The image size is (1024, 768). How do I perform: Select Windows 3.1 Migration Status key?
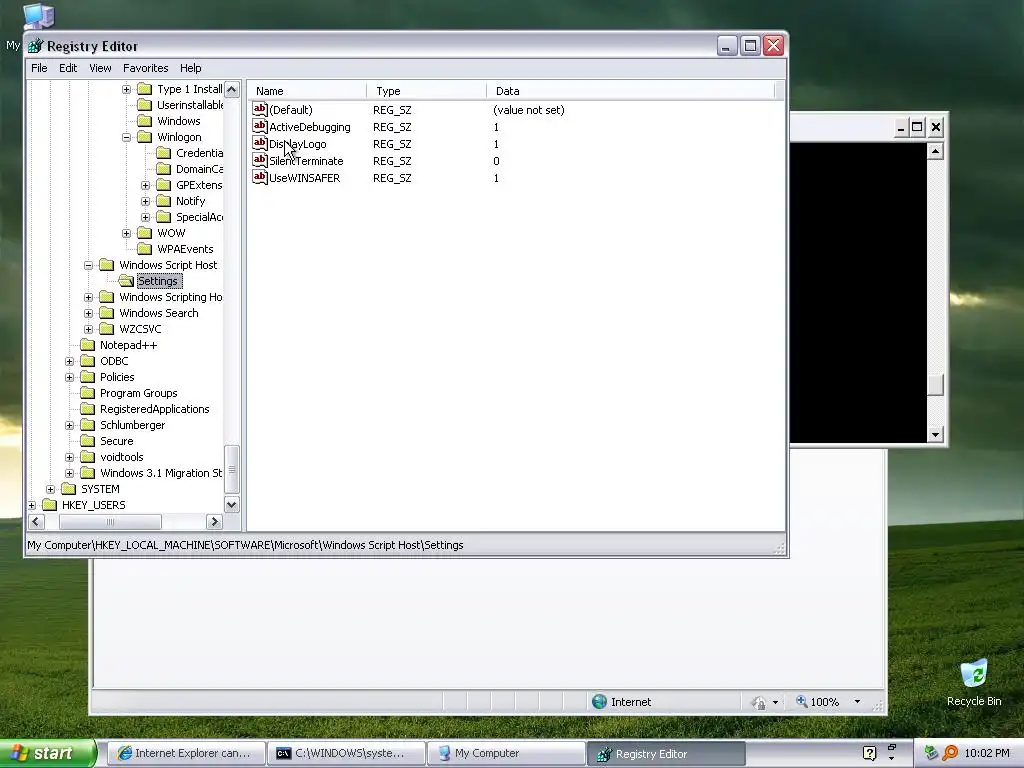pos(161,473)
